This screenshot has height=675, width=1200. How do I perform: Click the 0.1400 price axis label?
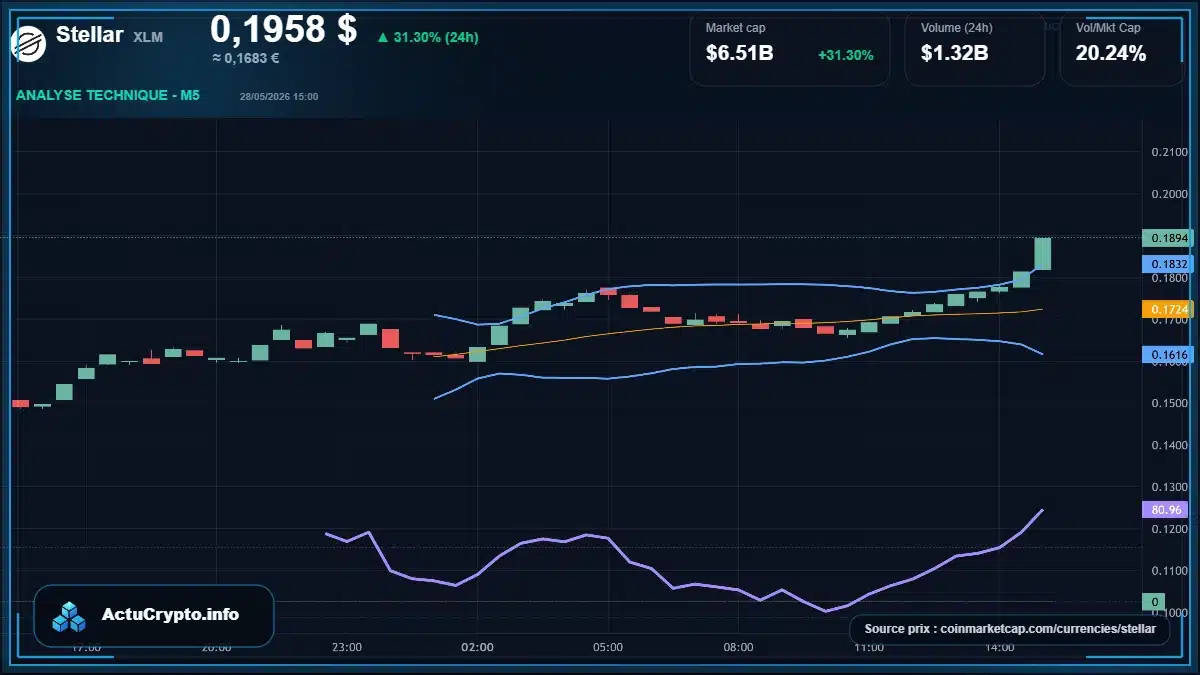[1169, 445]
